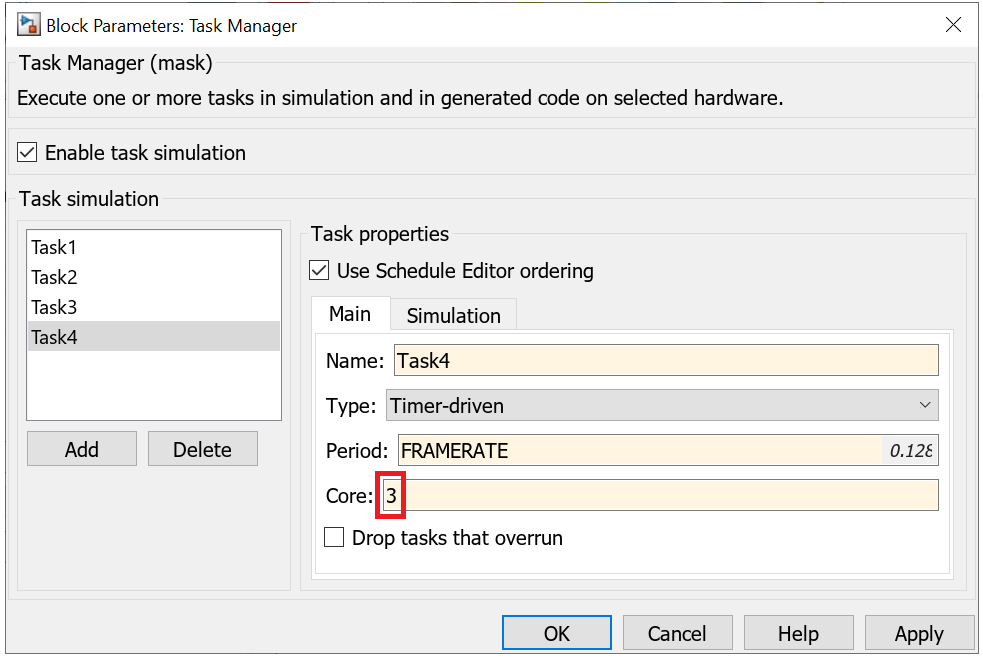Select Task1 in the task list

[54, 247]
